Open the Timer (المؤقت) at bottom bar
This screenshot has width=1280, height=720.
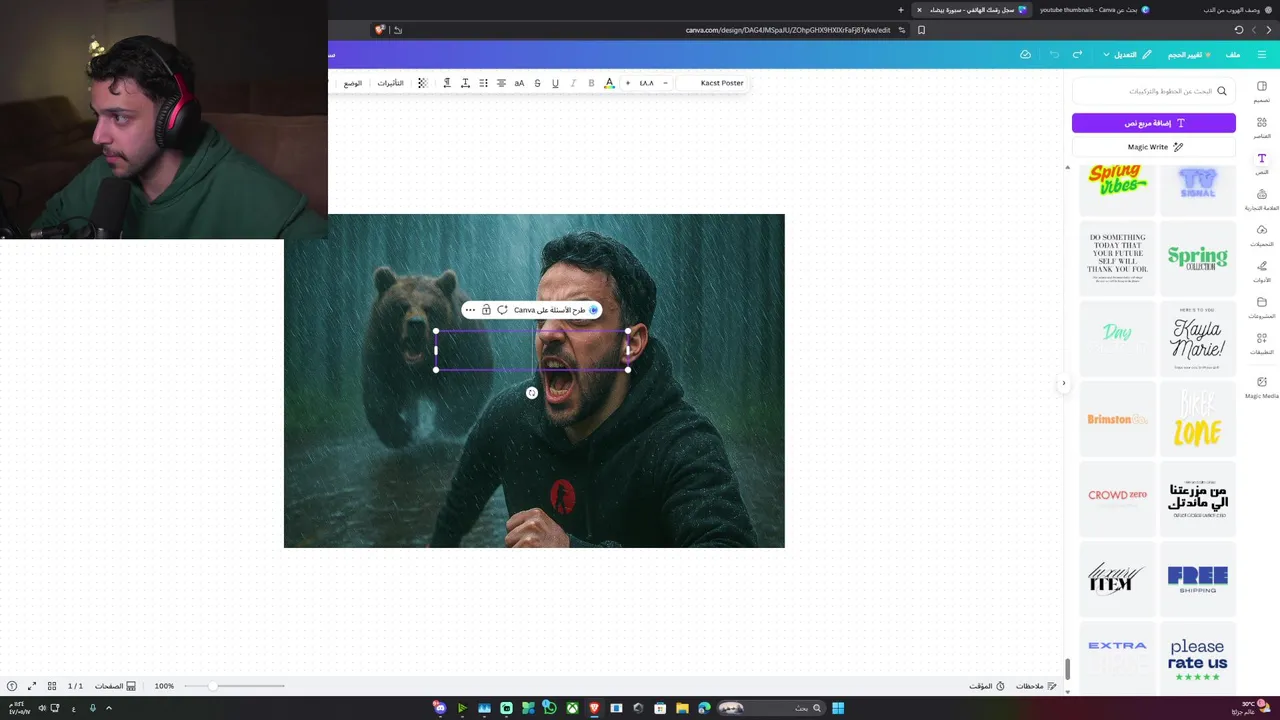(x=987, y=686)
